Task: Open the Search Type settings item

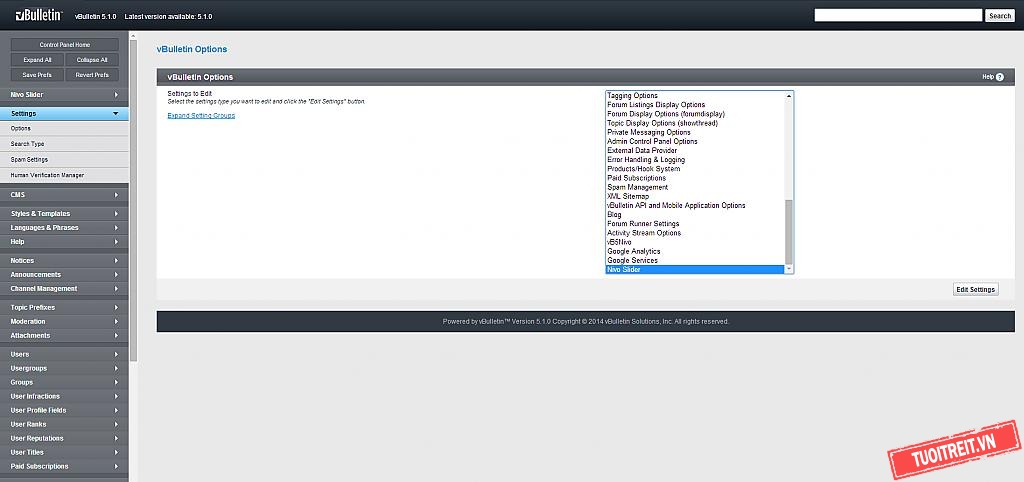Action: [x=28, y=144]
